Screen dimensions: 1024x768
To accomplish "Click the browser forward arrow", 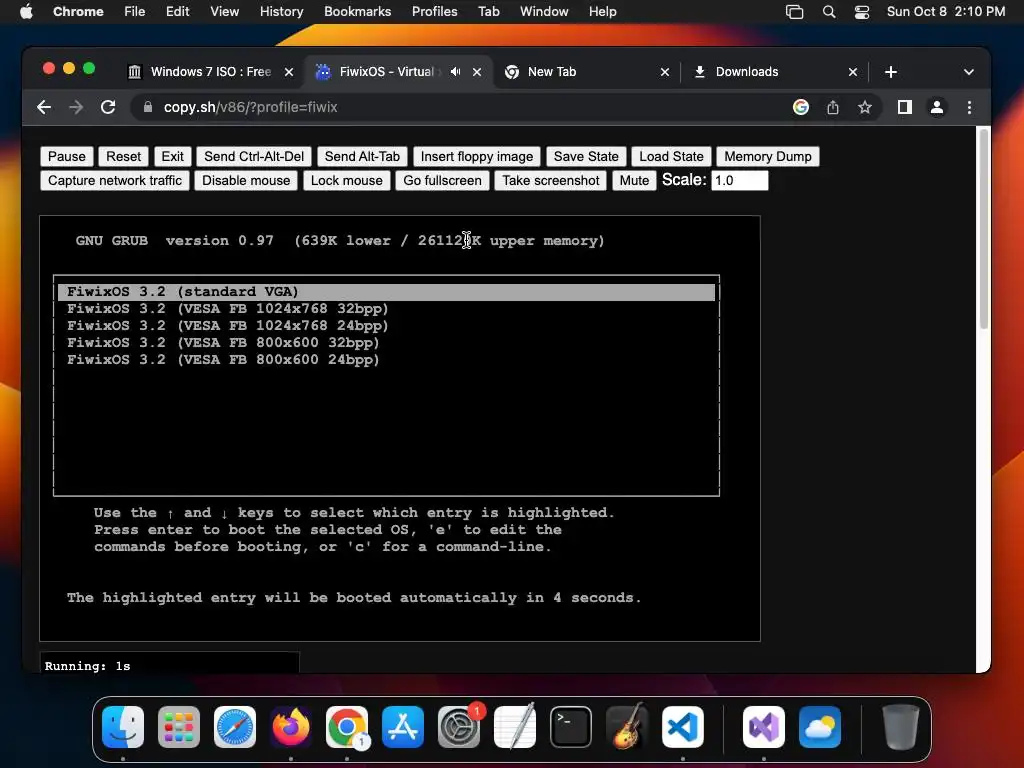I will tap(76, 107).
